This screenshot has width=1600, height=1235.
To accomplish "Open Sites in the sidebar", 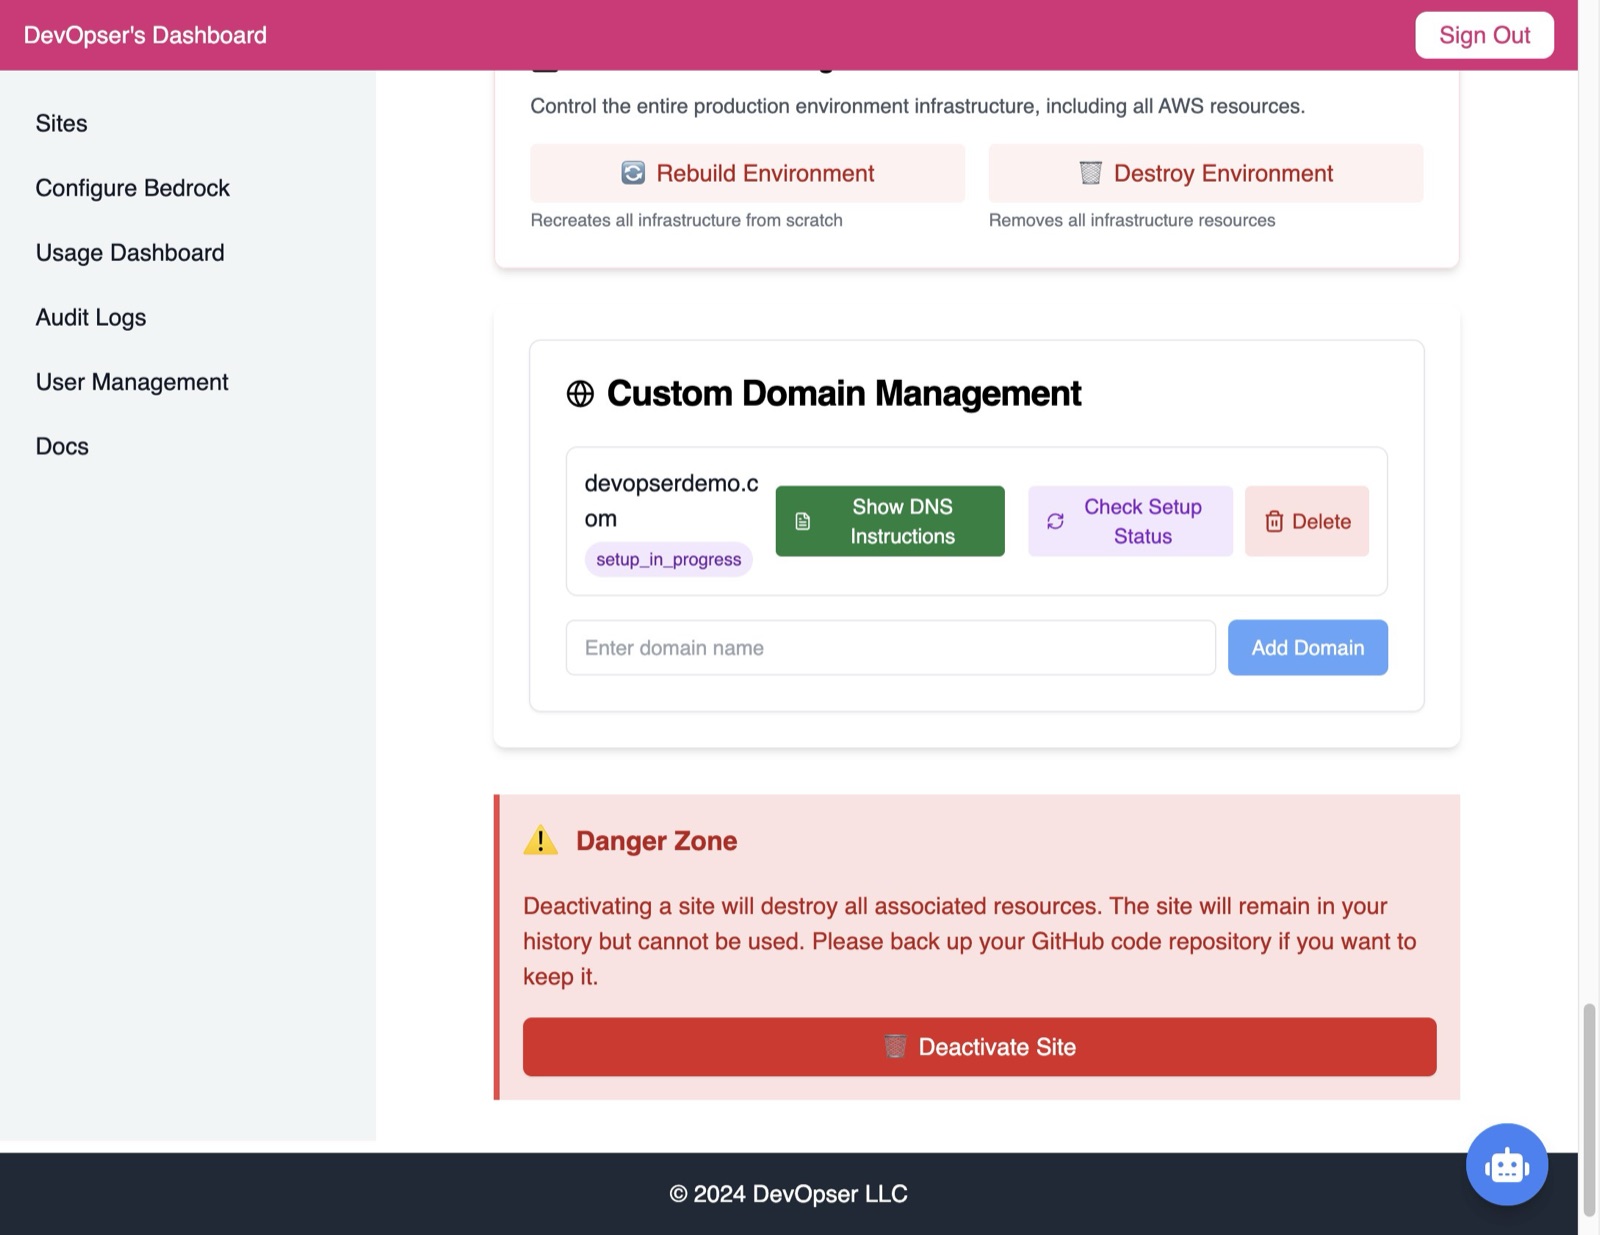I will tap(62, 123).
